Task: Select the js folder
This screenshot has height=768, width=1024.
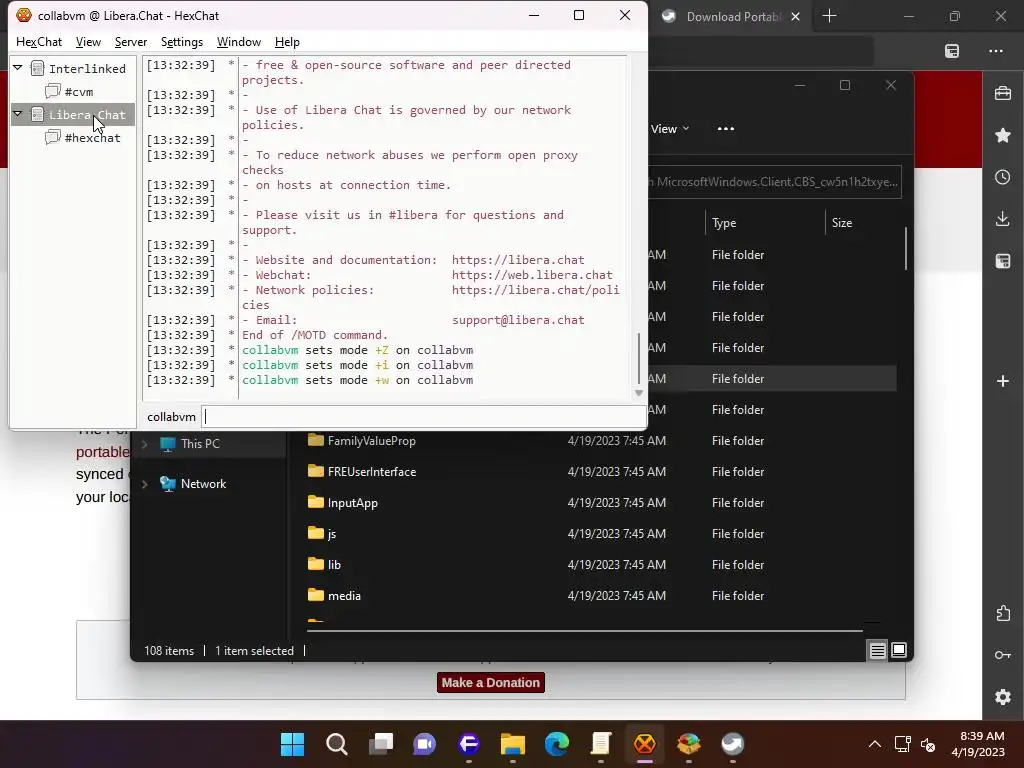Action: [332, 534]
